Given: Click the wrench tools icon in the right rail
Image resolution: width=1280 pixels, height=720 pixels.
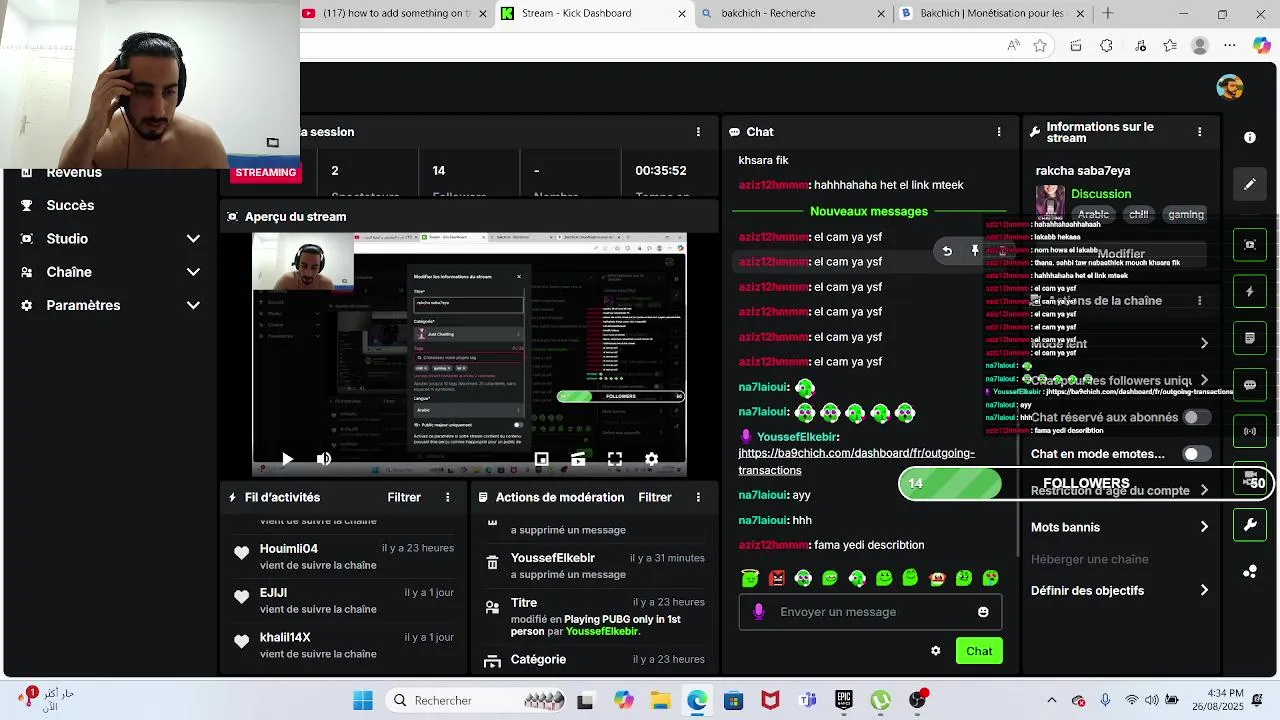Looking at the screenshot, I should (x=1250, y=524).
